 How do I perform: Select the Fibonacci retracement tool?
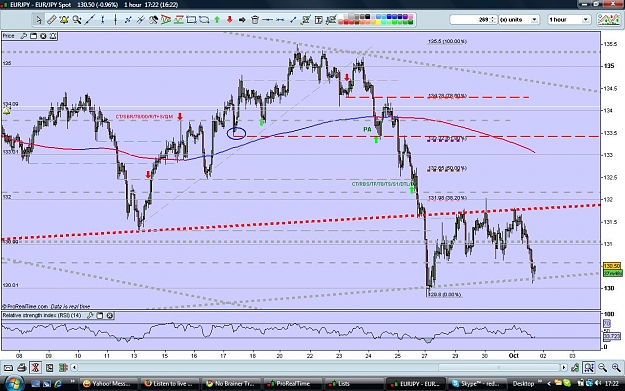point(179,20)
